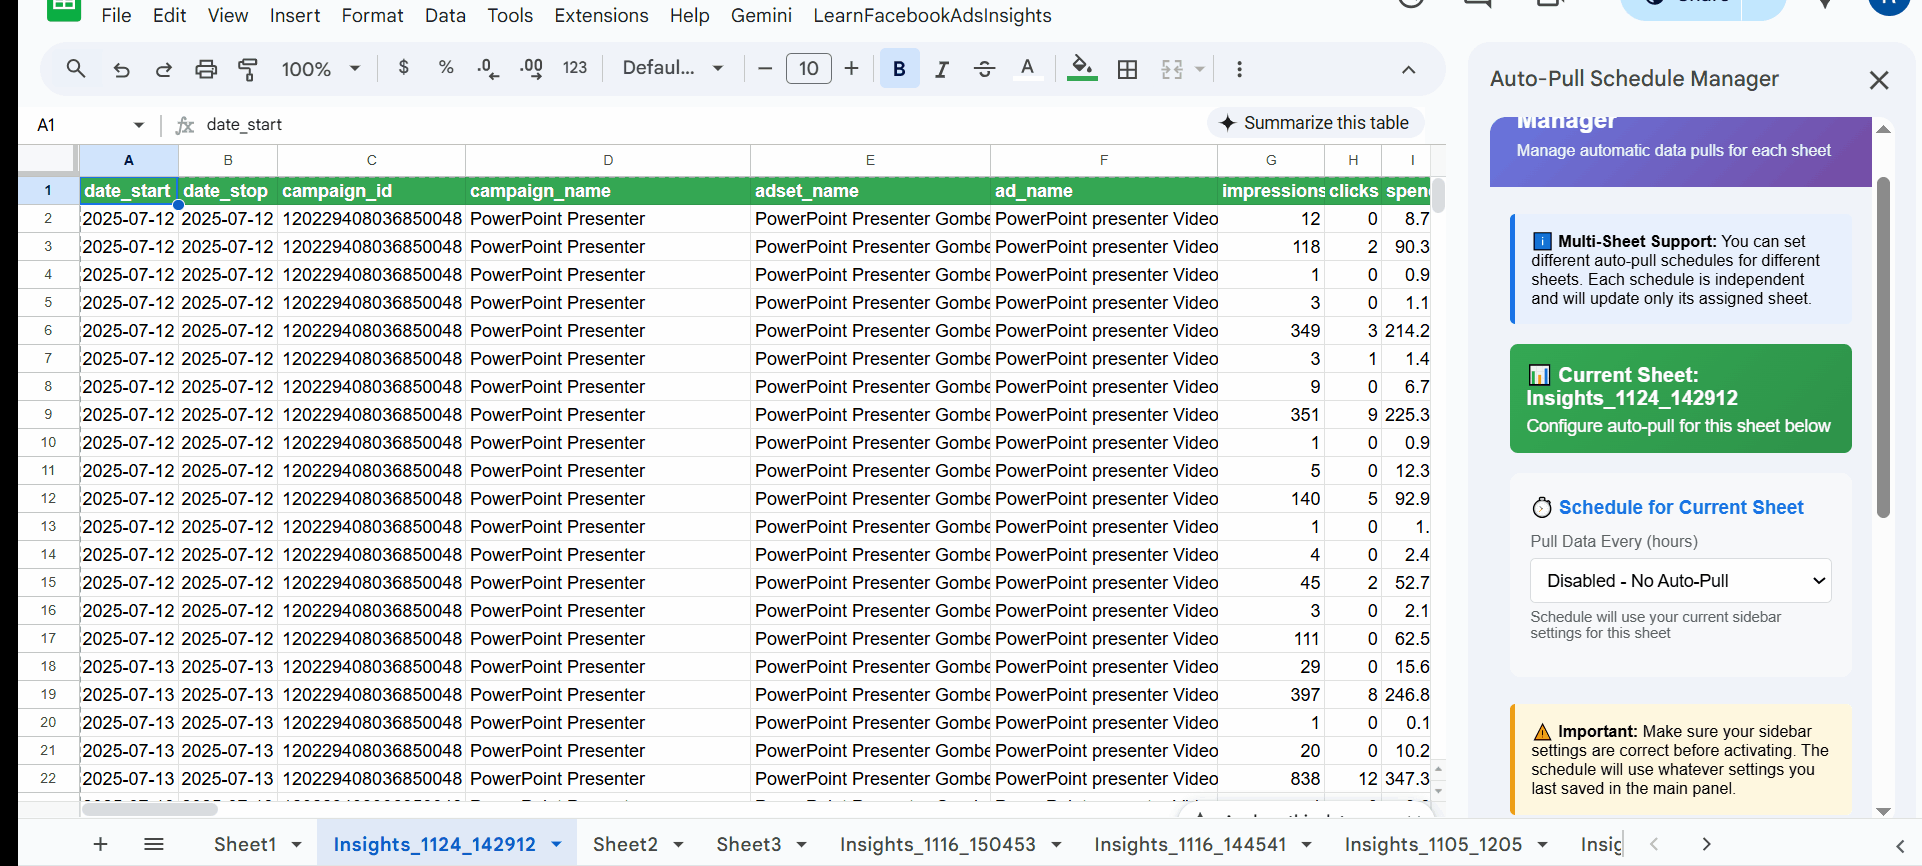Collapse the toolbar with the up chevron

[x=1408, y=69]
